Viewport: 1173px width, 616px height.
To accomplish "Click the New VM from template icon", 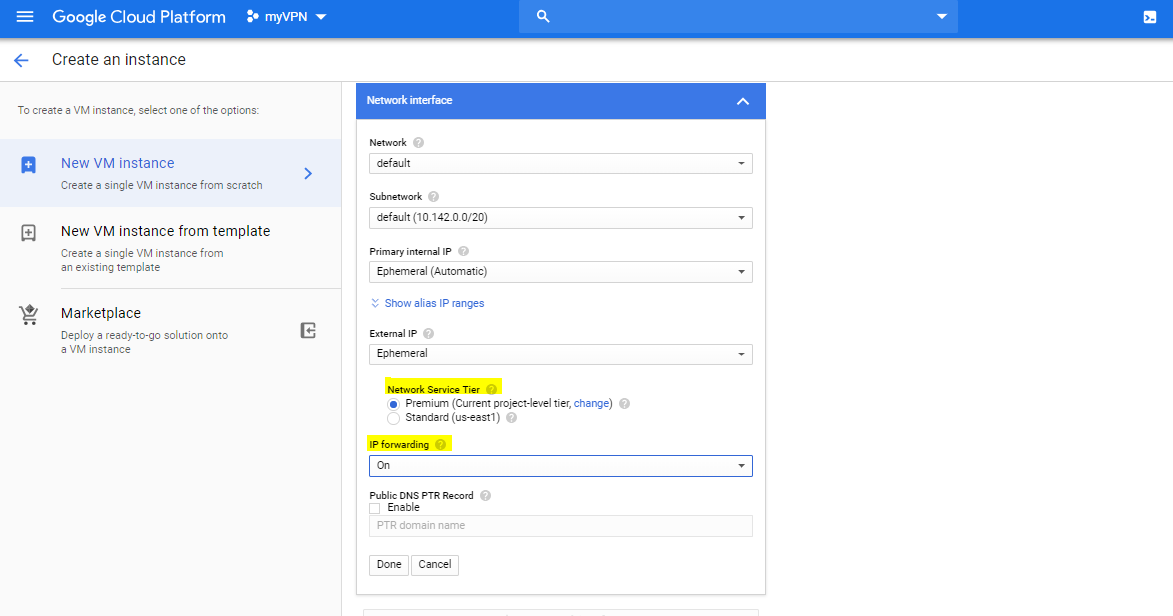I will click(x=28, y=233).
